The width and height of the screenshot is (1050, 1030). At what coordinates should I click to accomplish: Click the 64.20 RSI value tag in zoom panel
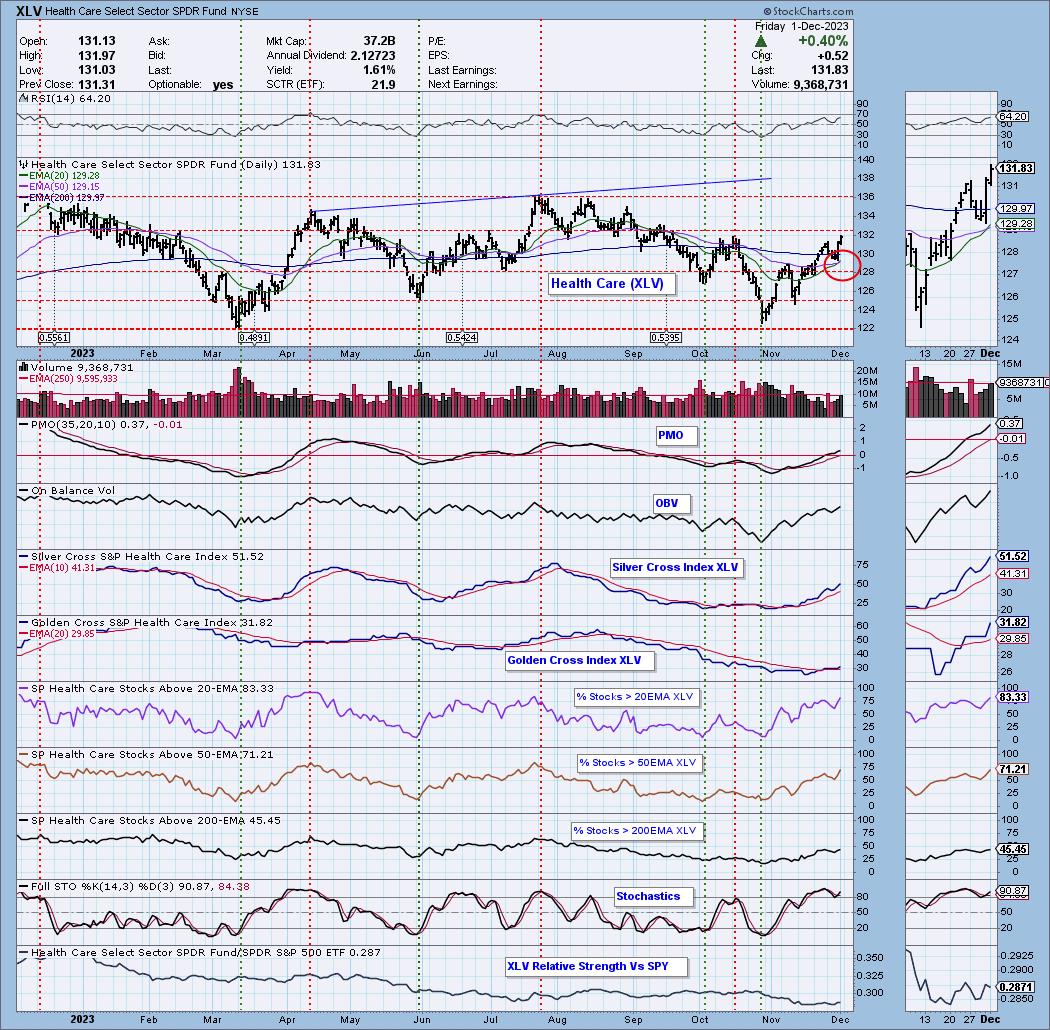[x=1012, y=117]
